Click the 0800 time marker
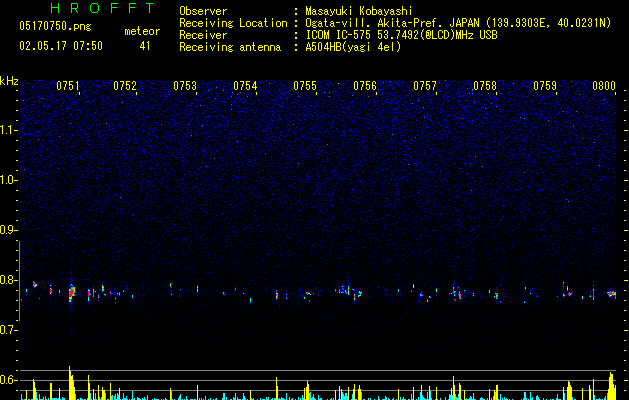This screenshot has width=629, height=400. 604,85
